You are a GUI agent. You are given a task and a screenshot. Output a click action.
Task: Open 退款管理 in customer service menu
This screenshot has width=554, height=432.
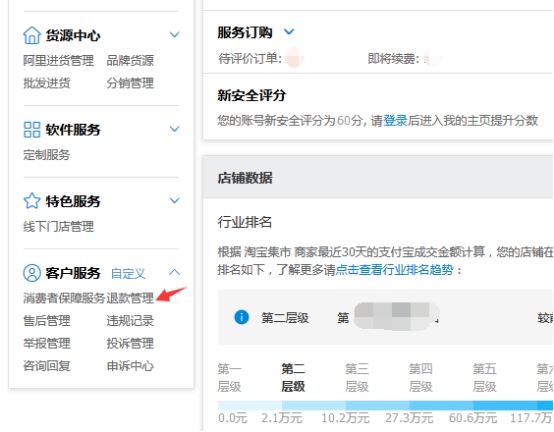point(130,298)
